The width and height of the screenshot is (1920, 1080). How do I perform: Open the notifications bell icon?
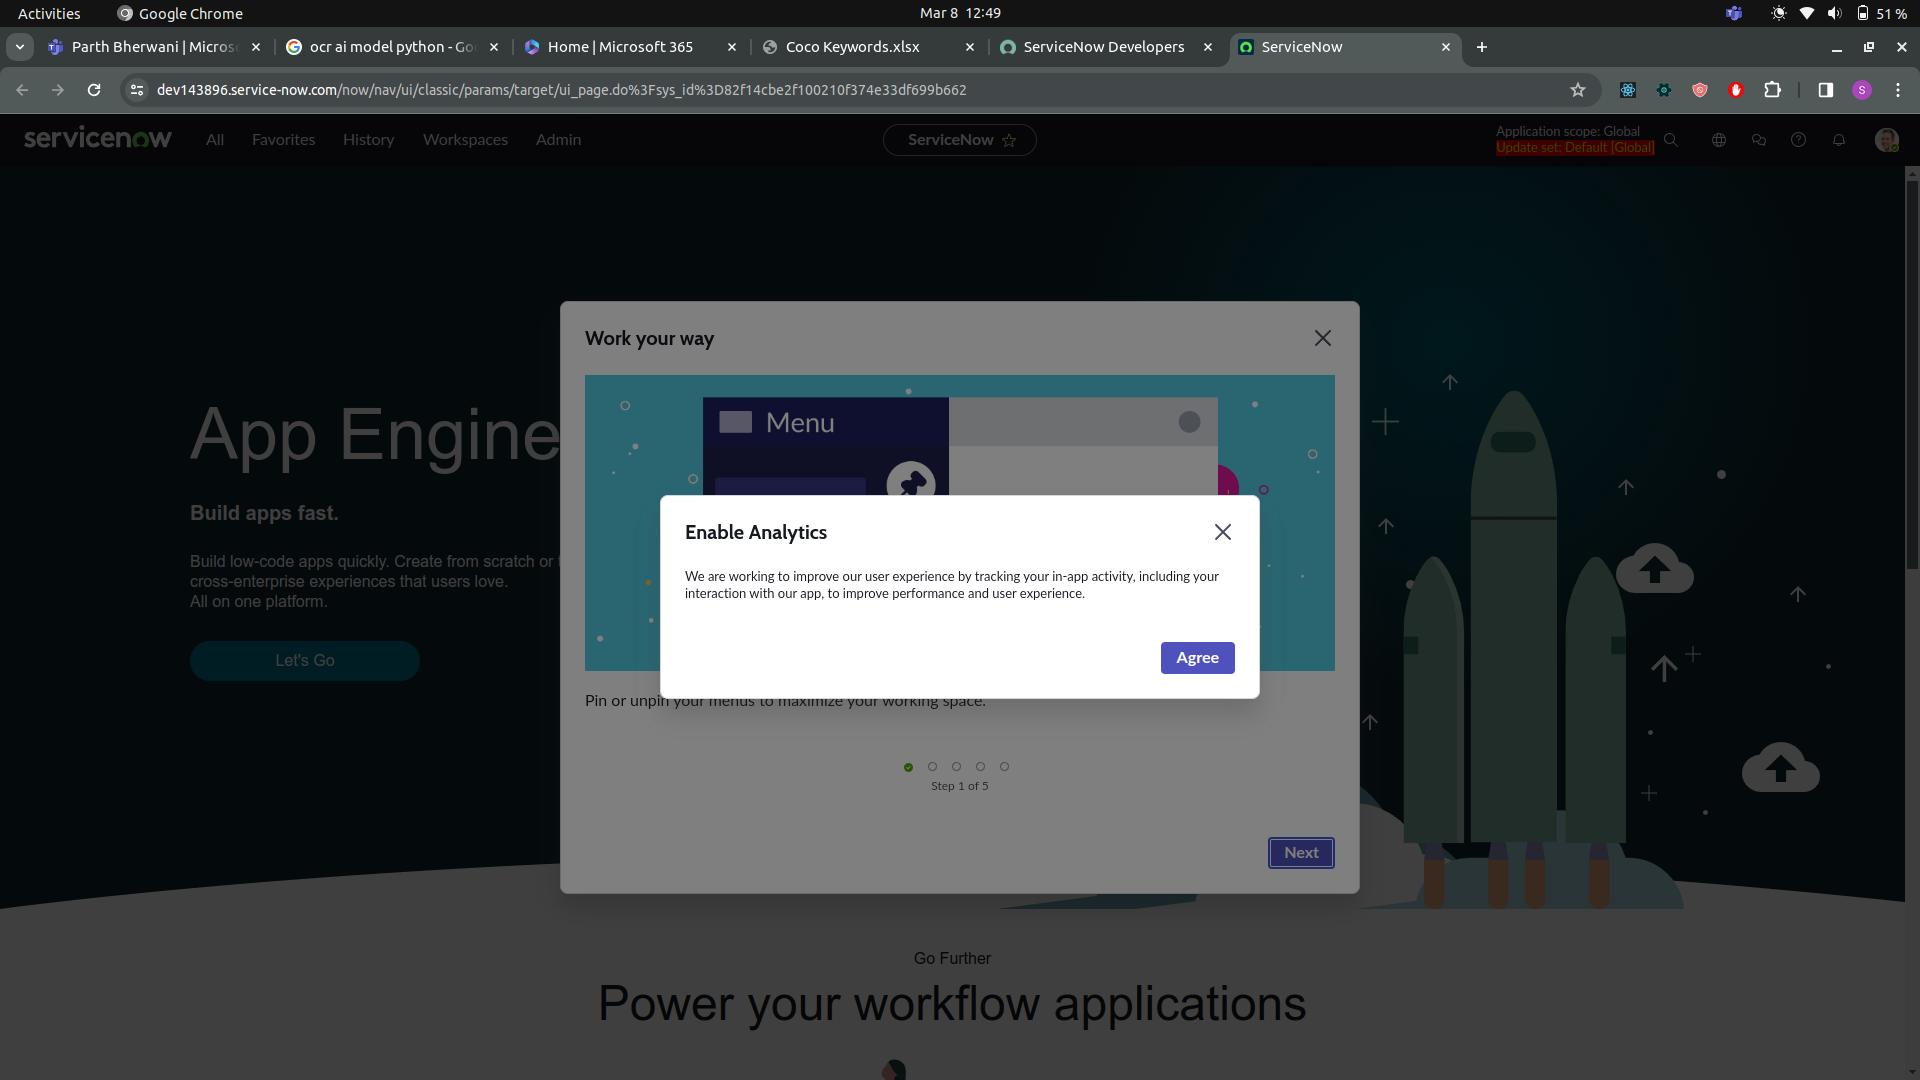click(1838, 140)
